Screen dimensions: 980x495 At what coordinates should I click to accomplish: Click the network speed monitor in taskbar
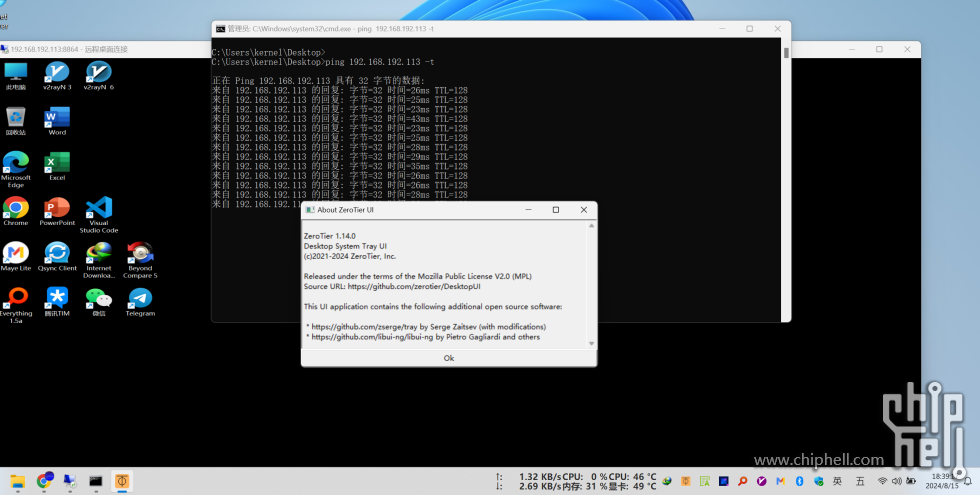[528, 481]
